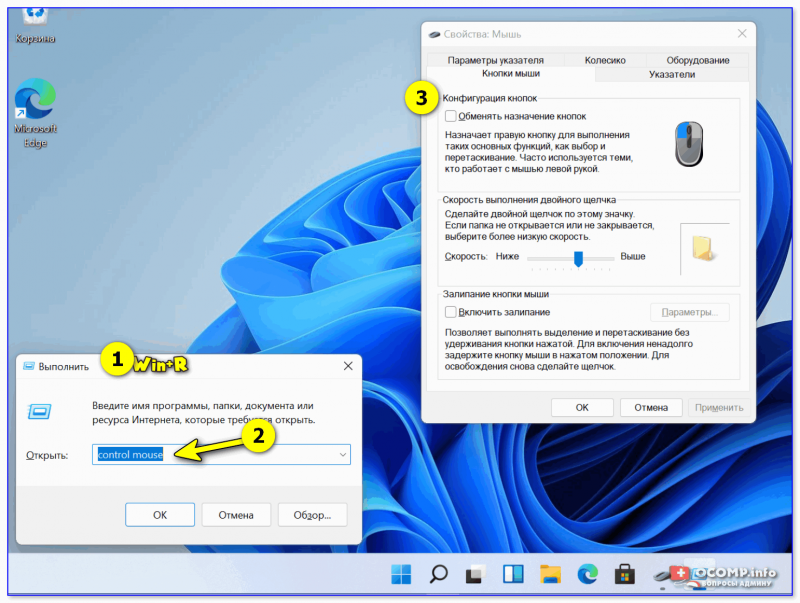
Task: Click the double-click speed slider handle
Action: point(577,258)
